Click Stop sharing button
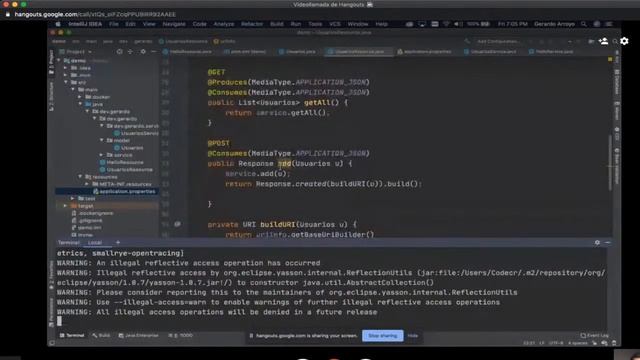Viewport: 640px width, 360px height. [382, 336]
